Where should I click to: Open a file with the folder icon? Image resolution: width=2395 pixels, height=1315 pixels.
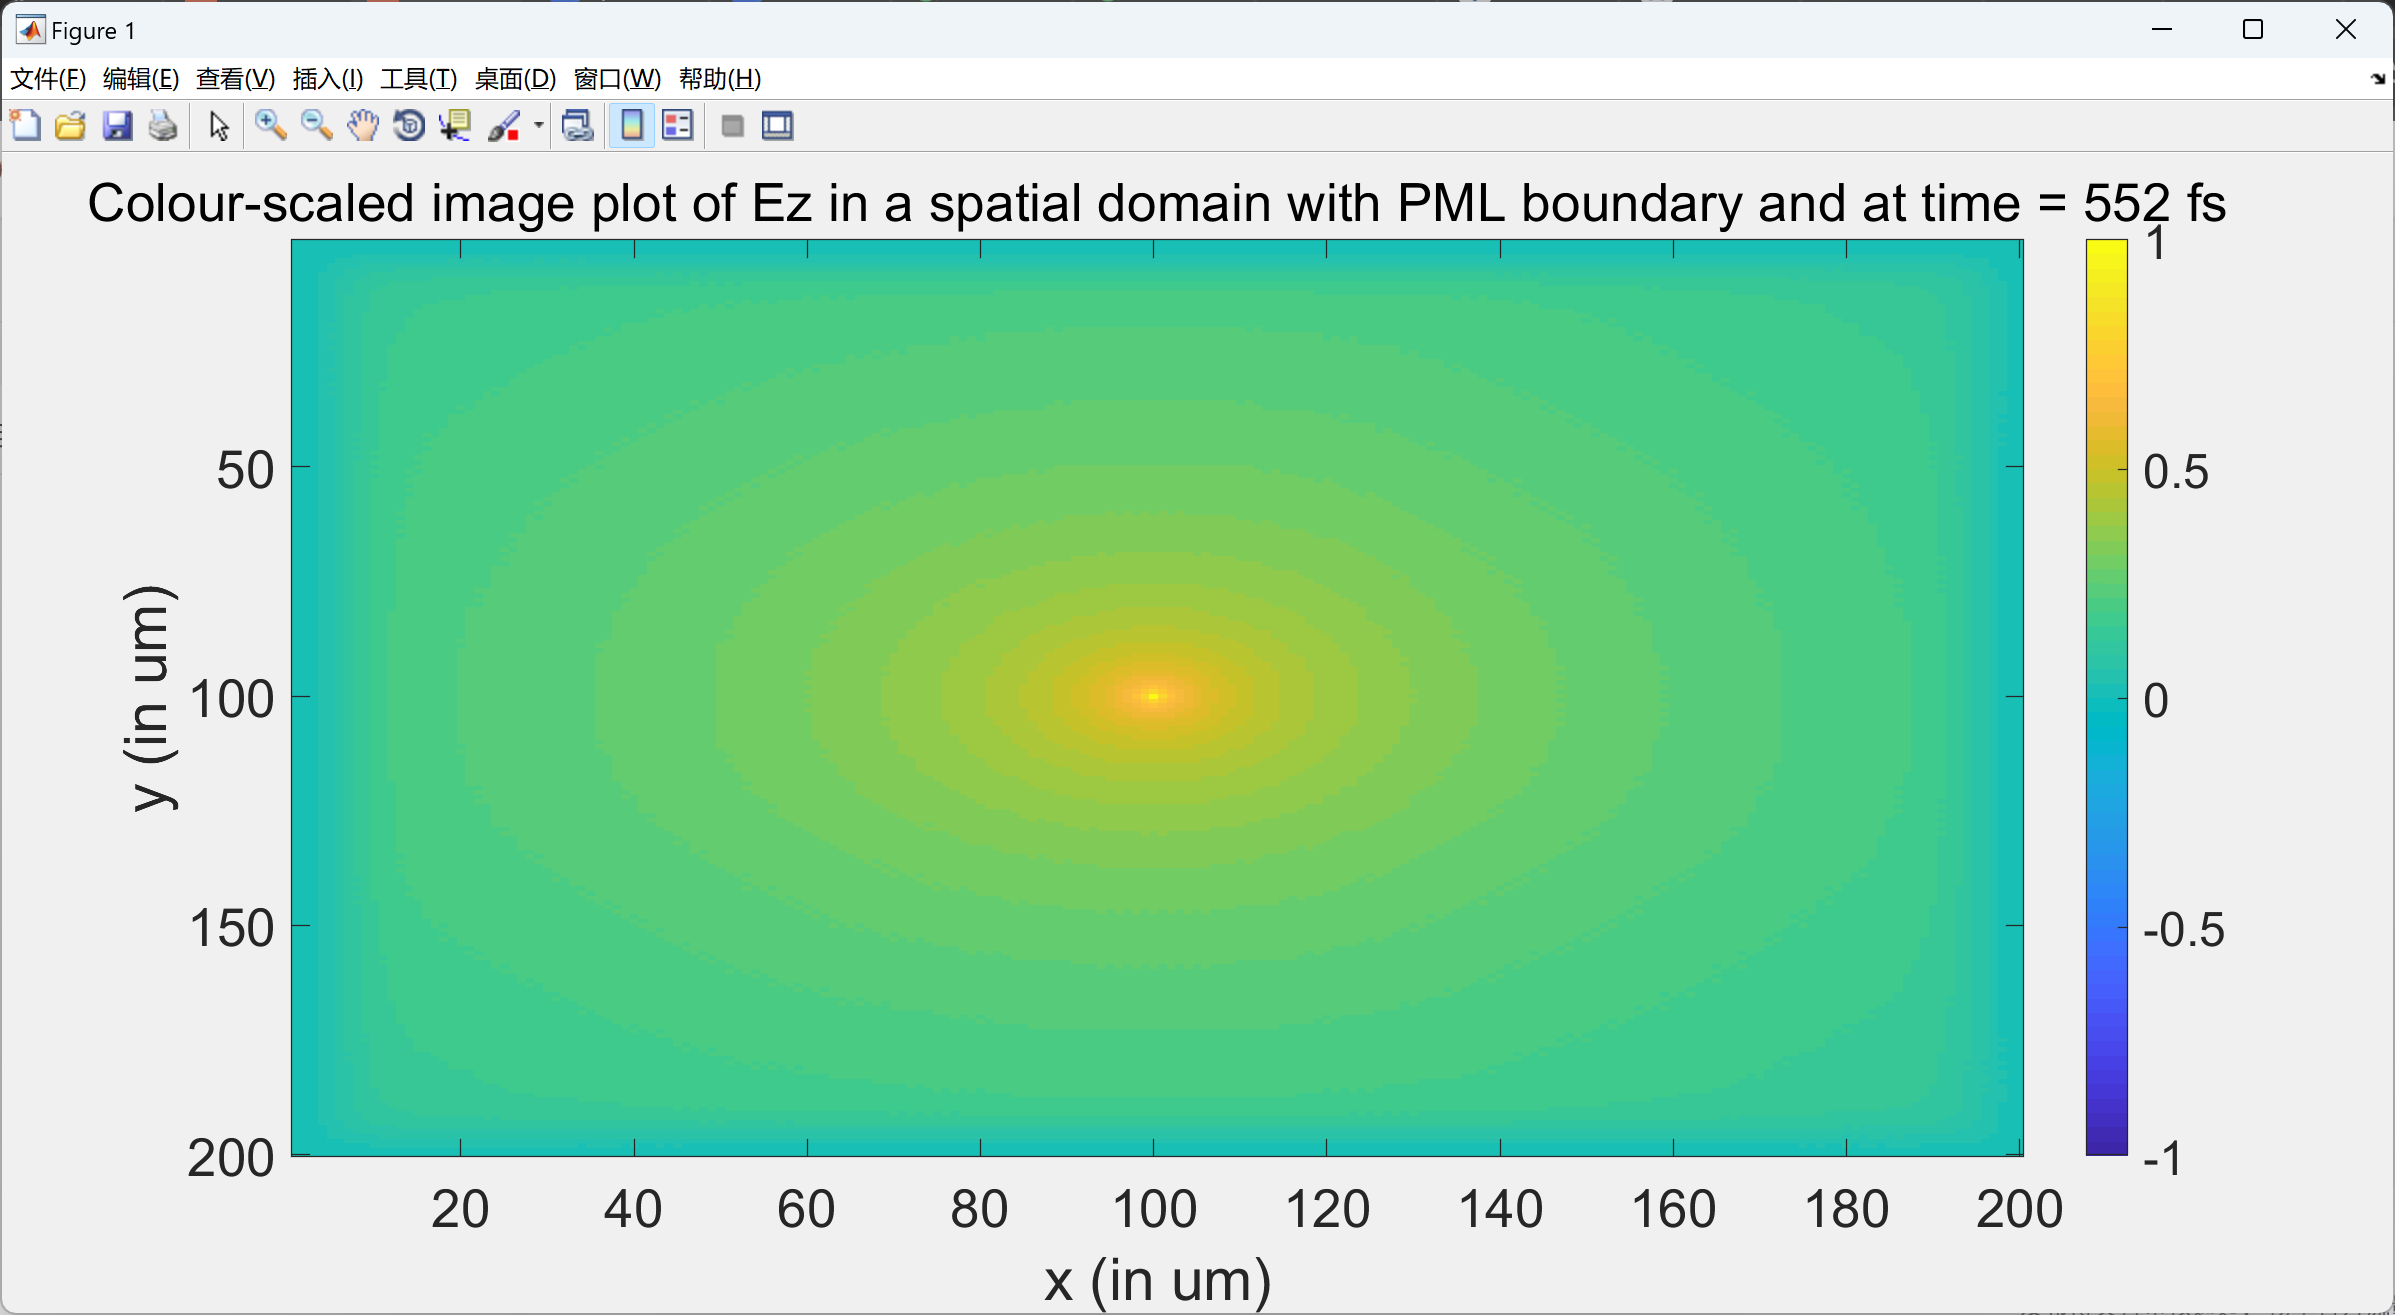click(70, 126)
